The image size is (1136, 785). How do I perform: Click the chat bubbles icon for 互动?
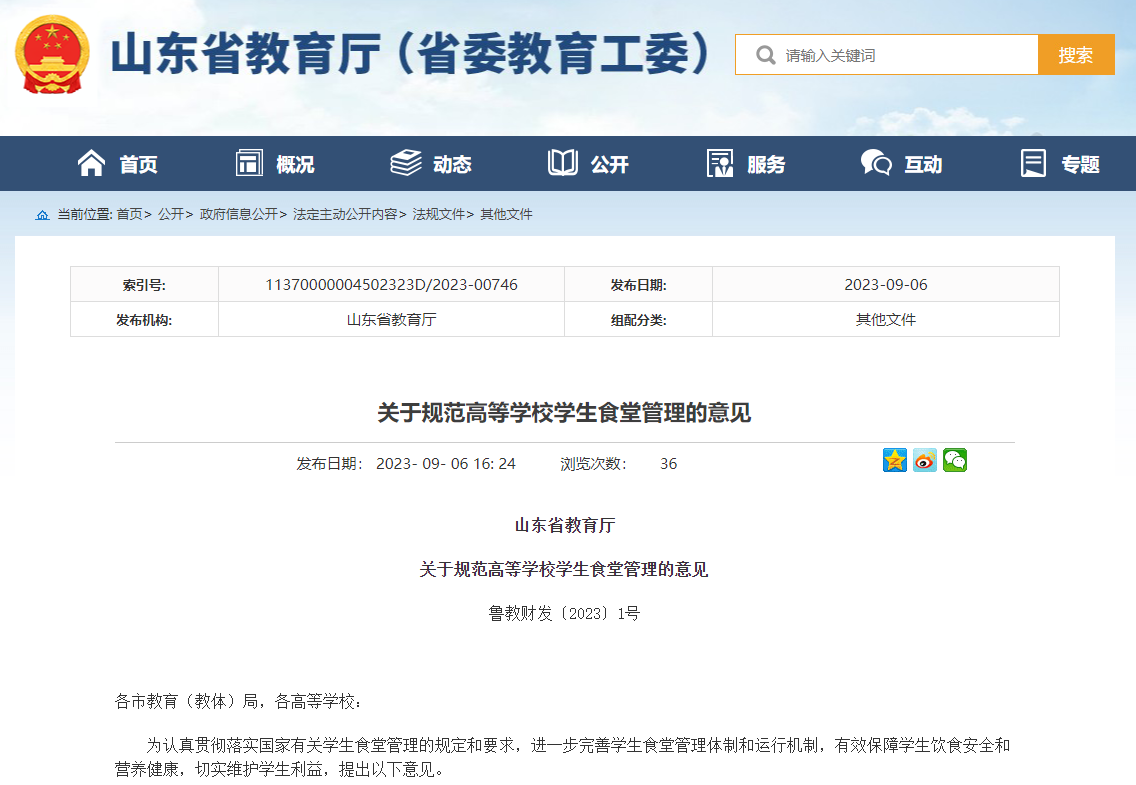pos(876,163)
